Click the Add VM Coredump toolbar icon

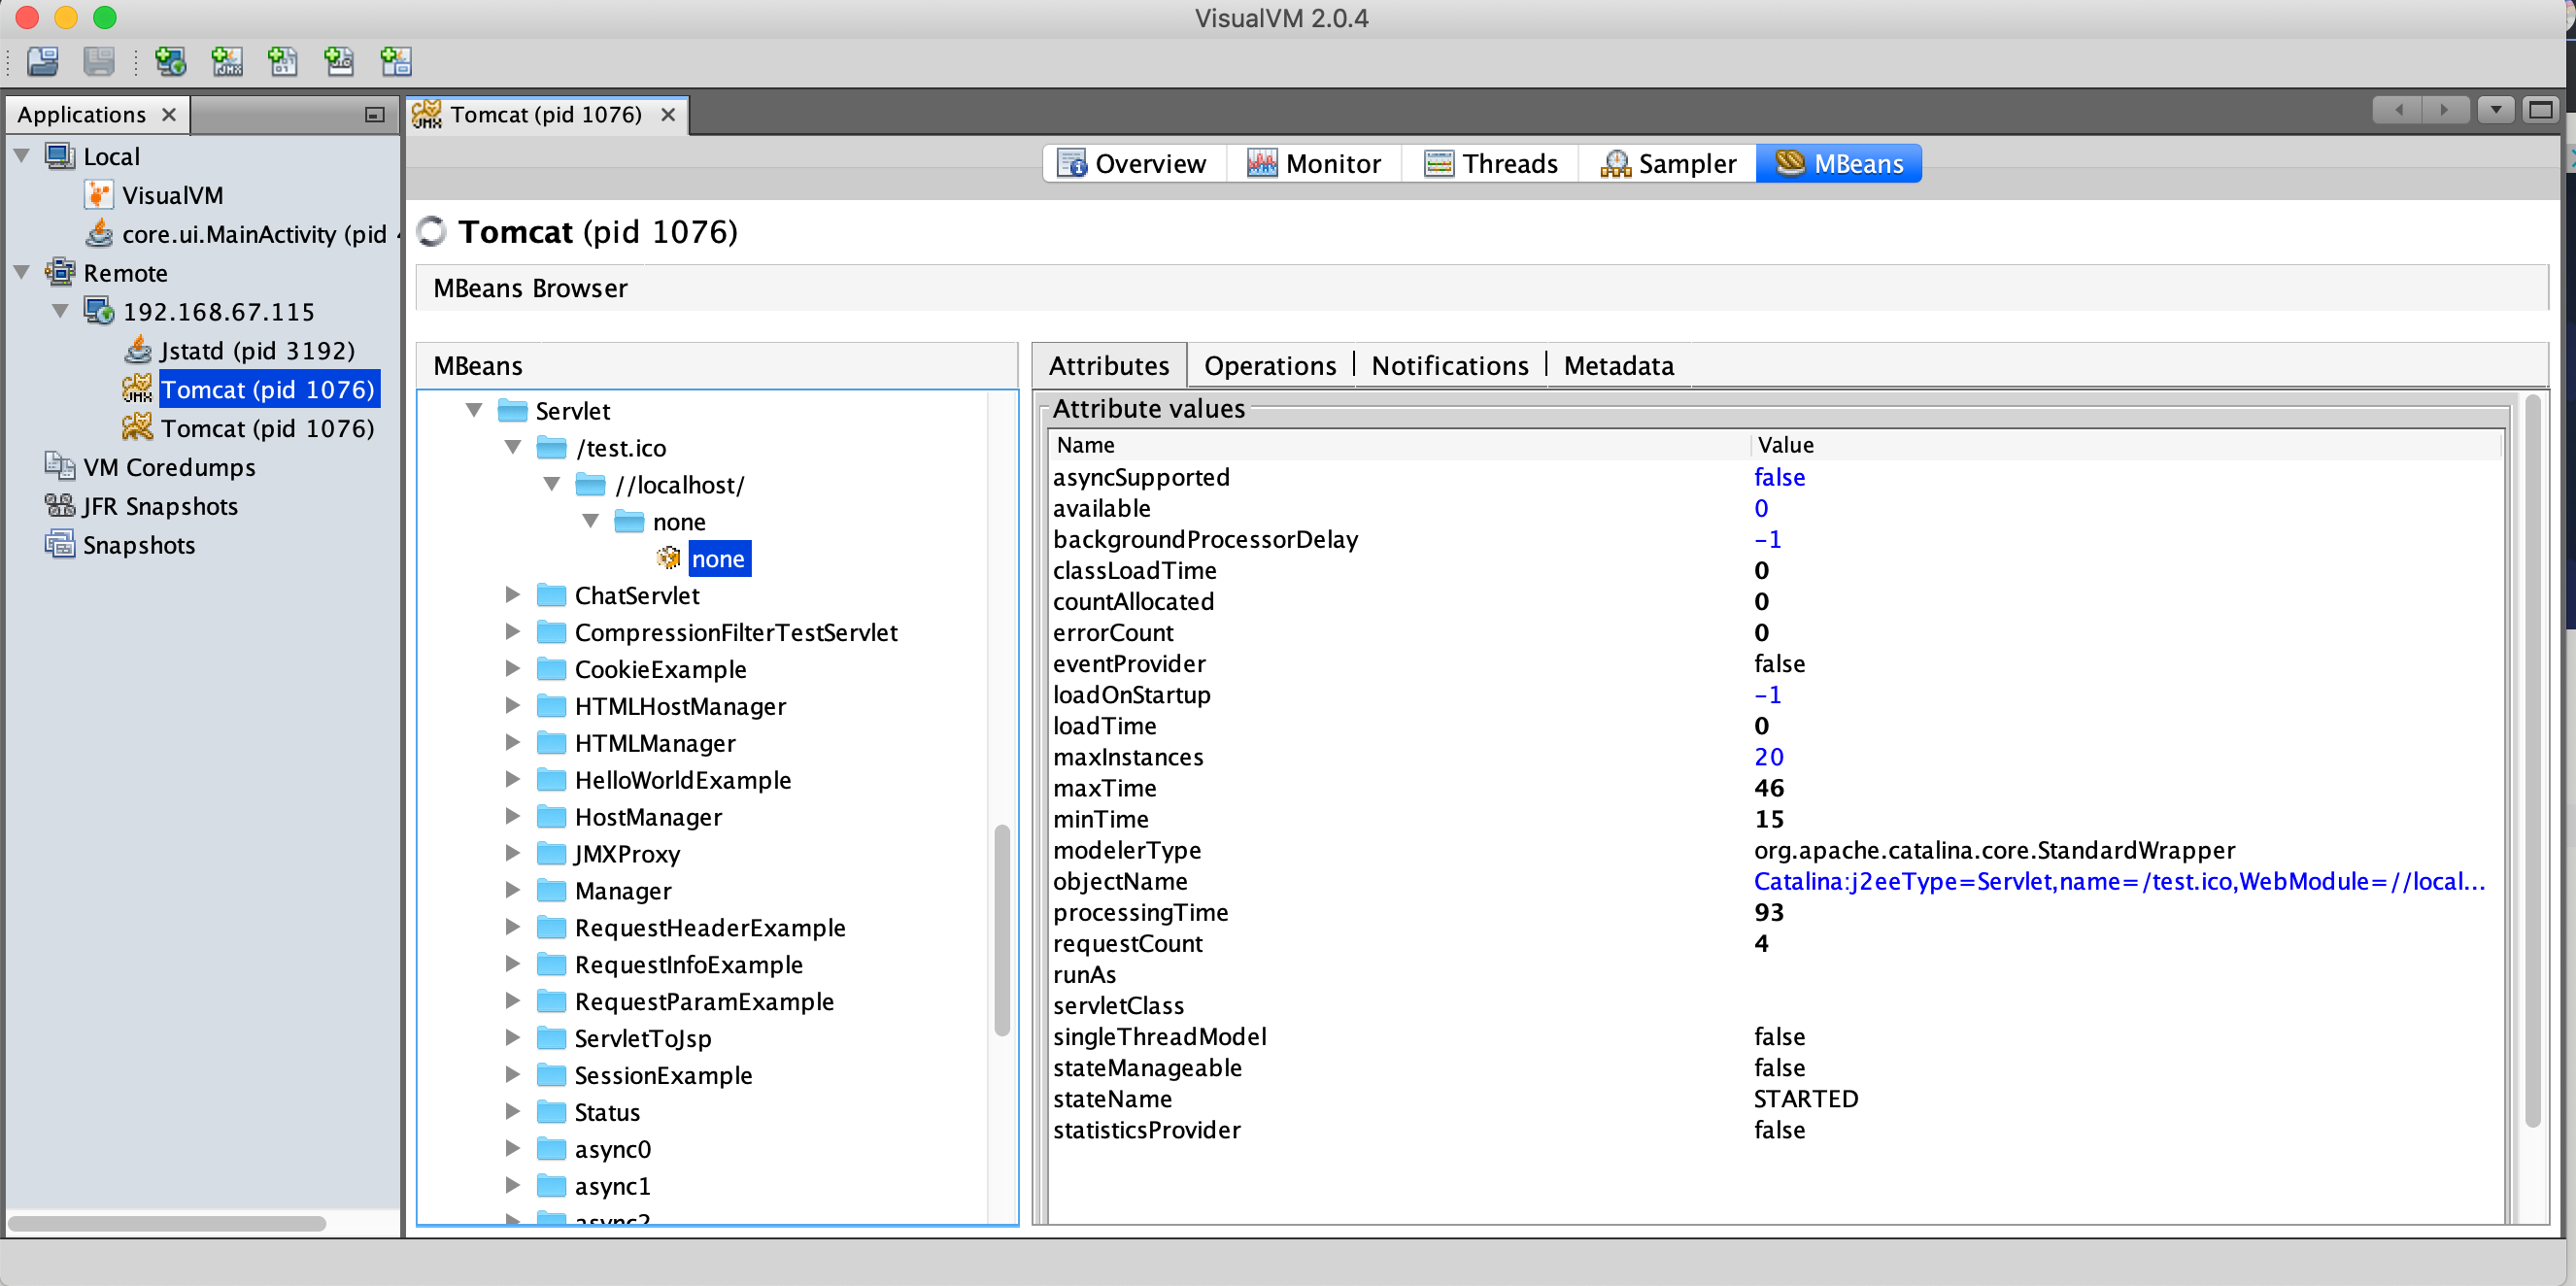tap(283, 62)
